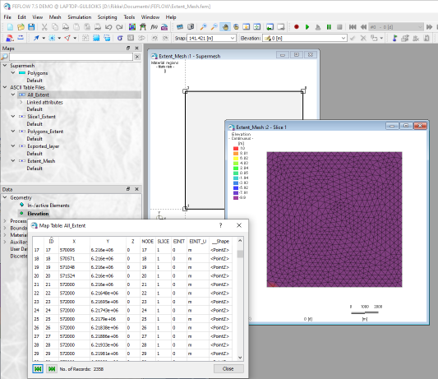Open the Tools menu

(129, 17)
